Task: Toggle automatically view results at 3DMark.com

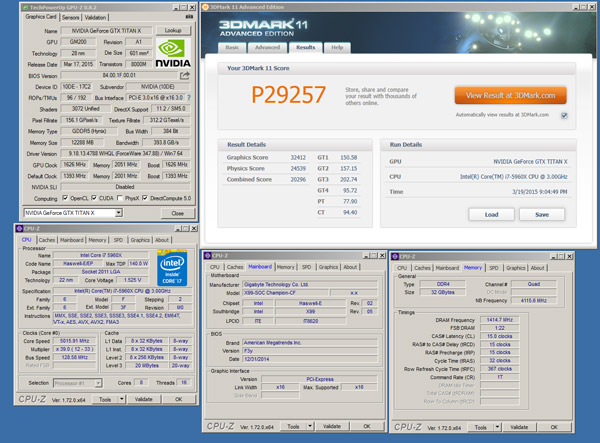Action: tap(564, 116)
